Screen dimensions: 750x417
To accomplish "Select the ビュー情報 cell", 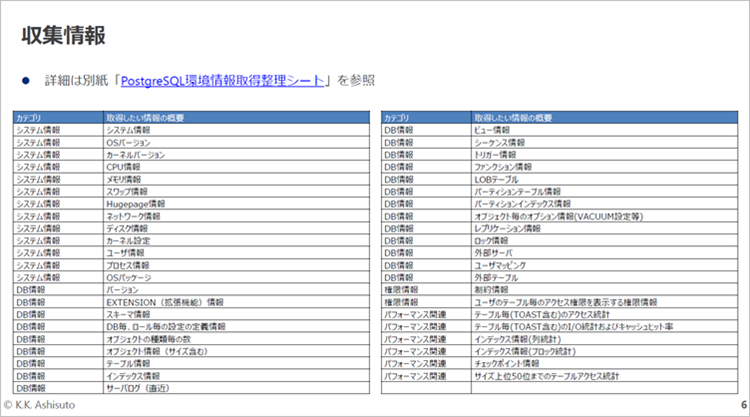I will pyautogui.click(x=605, y=130).
